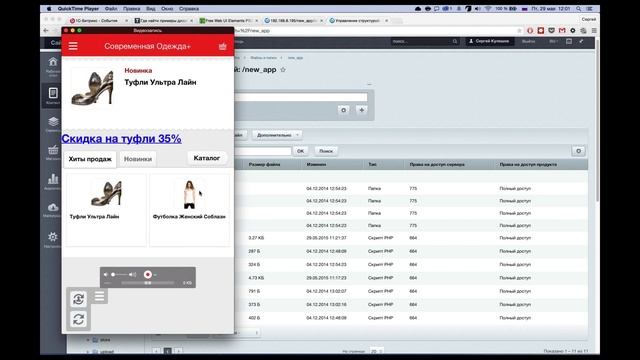Open the shopping basket icon in red header
The height and width of the screenshot is (360, 640).
point(222,46)
